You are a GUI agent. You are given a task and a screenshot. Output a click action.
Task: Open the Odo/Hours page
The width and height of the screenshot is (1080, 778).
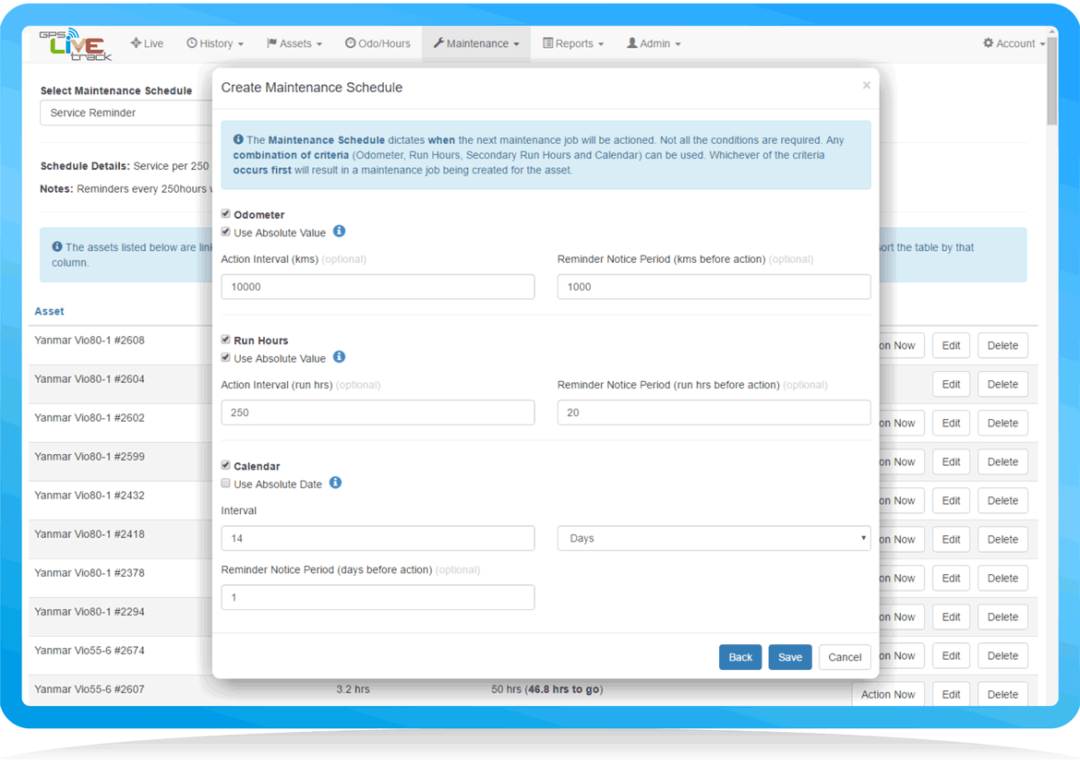[377, 44]
